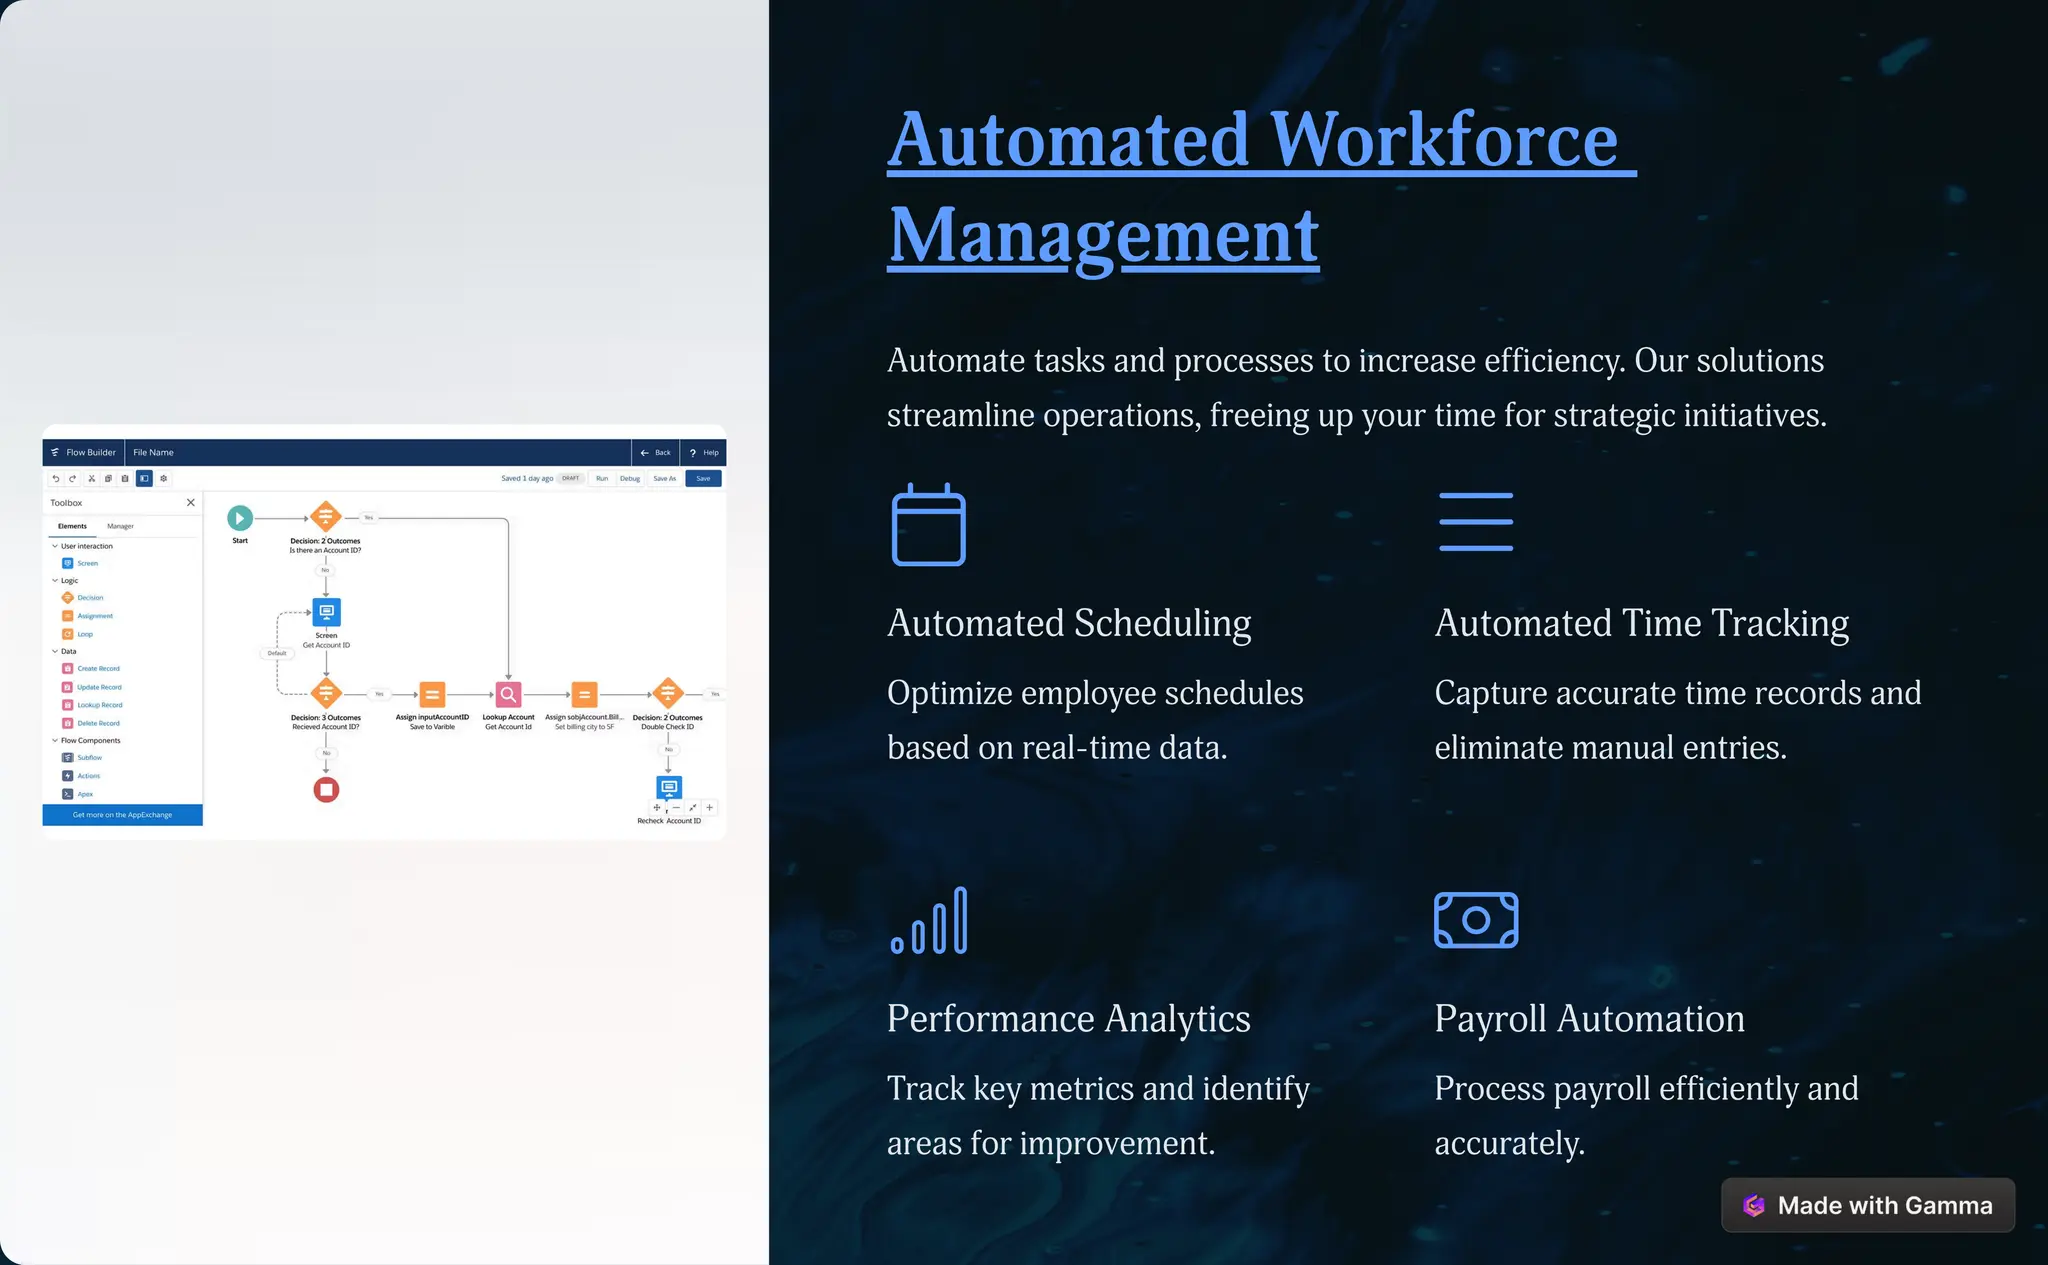The width and height of the screenshot is (2048, 1265).
Task: Collapse the Flow Components section
Action: click(55, 741)
